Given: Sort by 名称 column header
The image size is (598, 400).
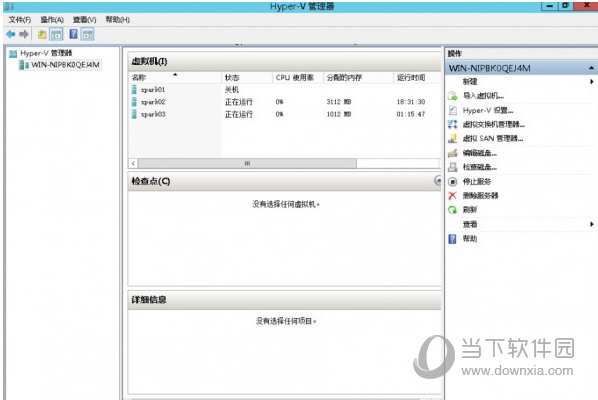Looking at the screenshot, I should [175, 77].
